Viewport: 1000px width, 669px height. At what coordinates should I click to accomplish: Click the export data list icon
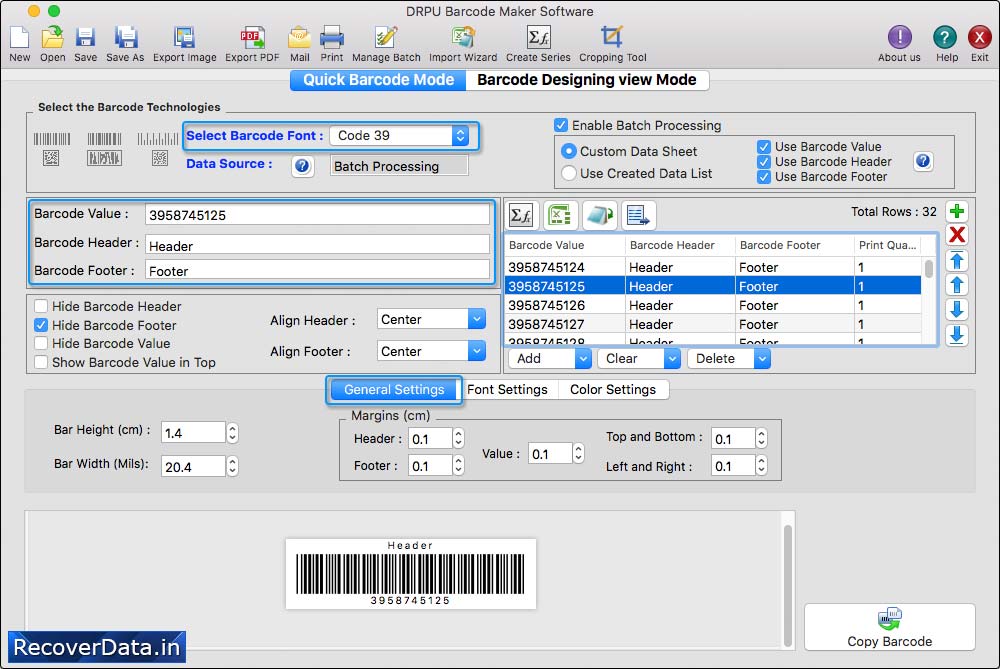point(637,216)
